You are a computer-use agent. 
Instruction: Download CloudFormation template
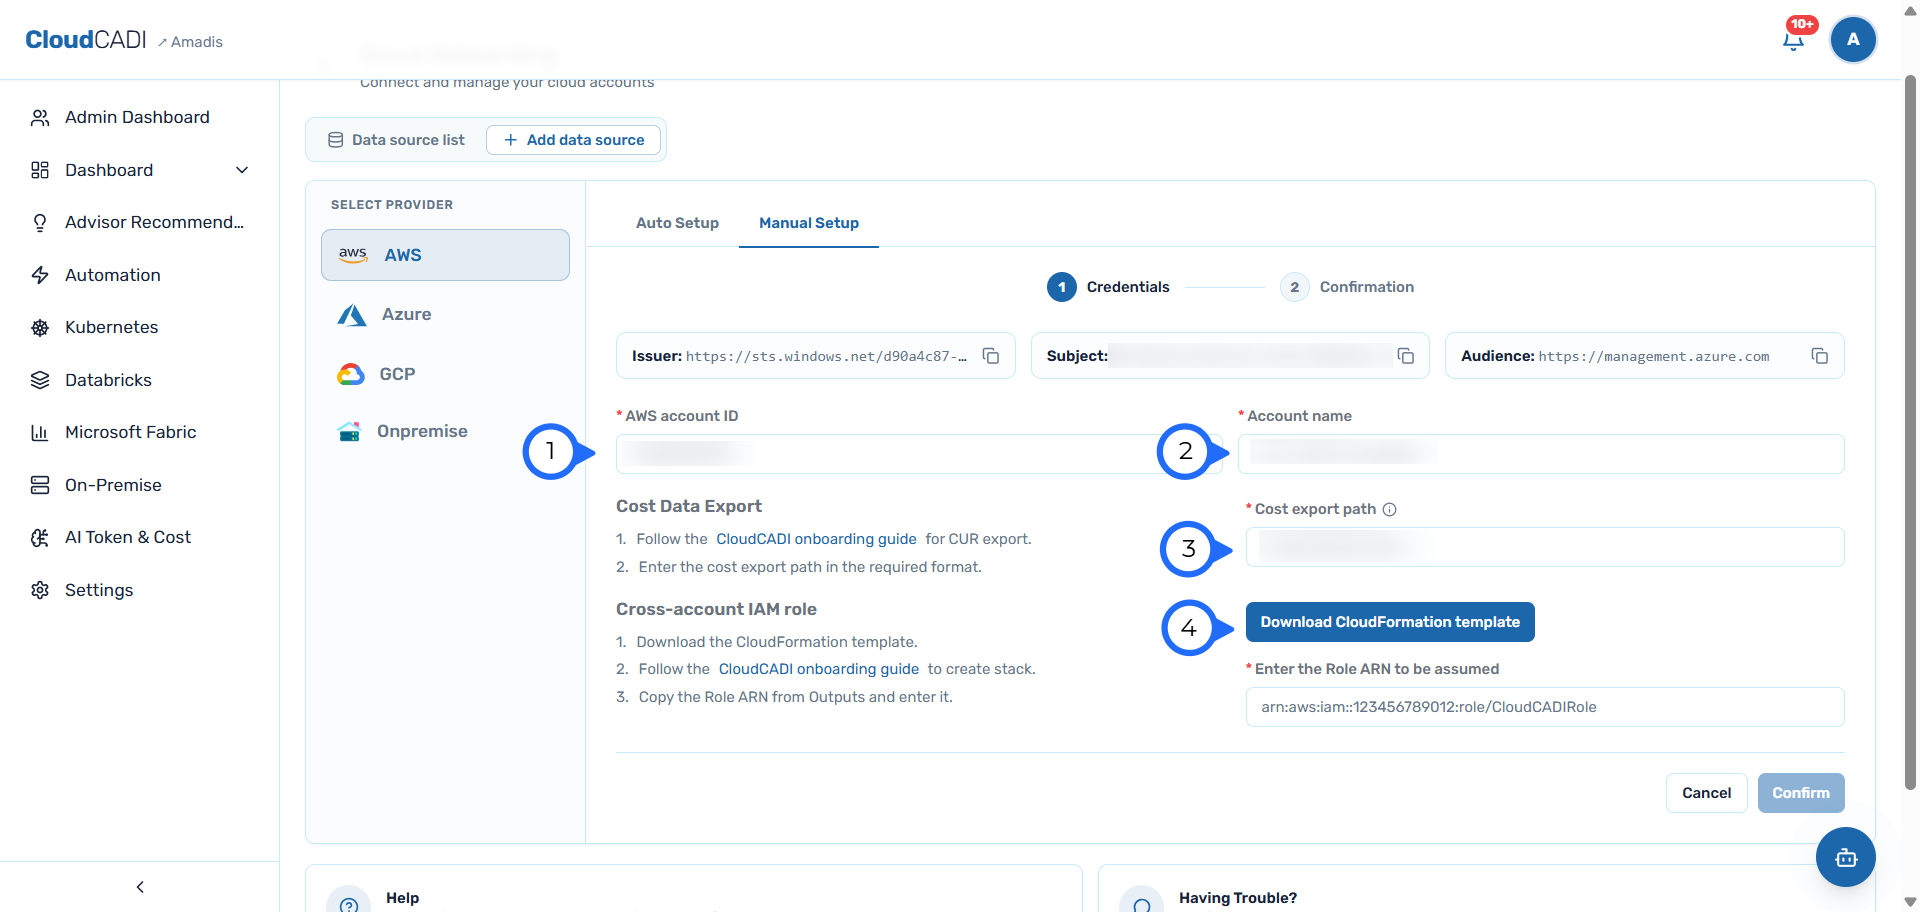tap(1390, 622)
